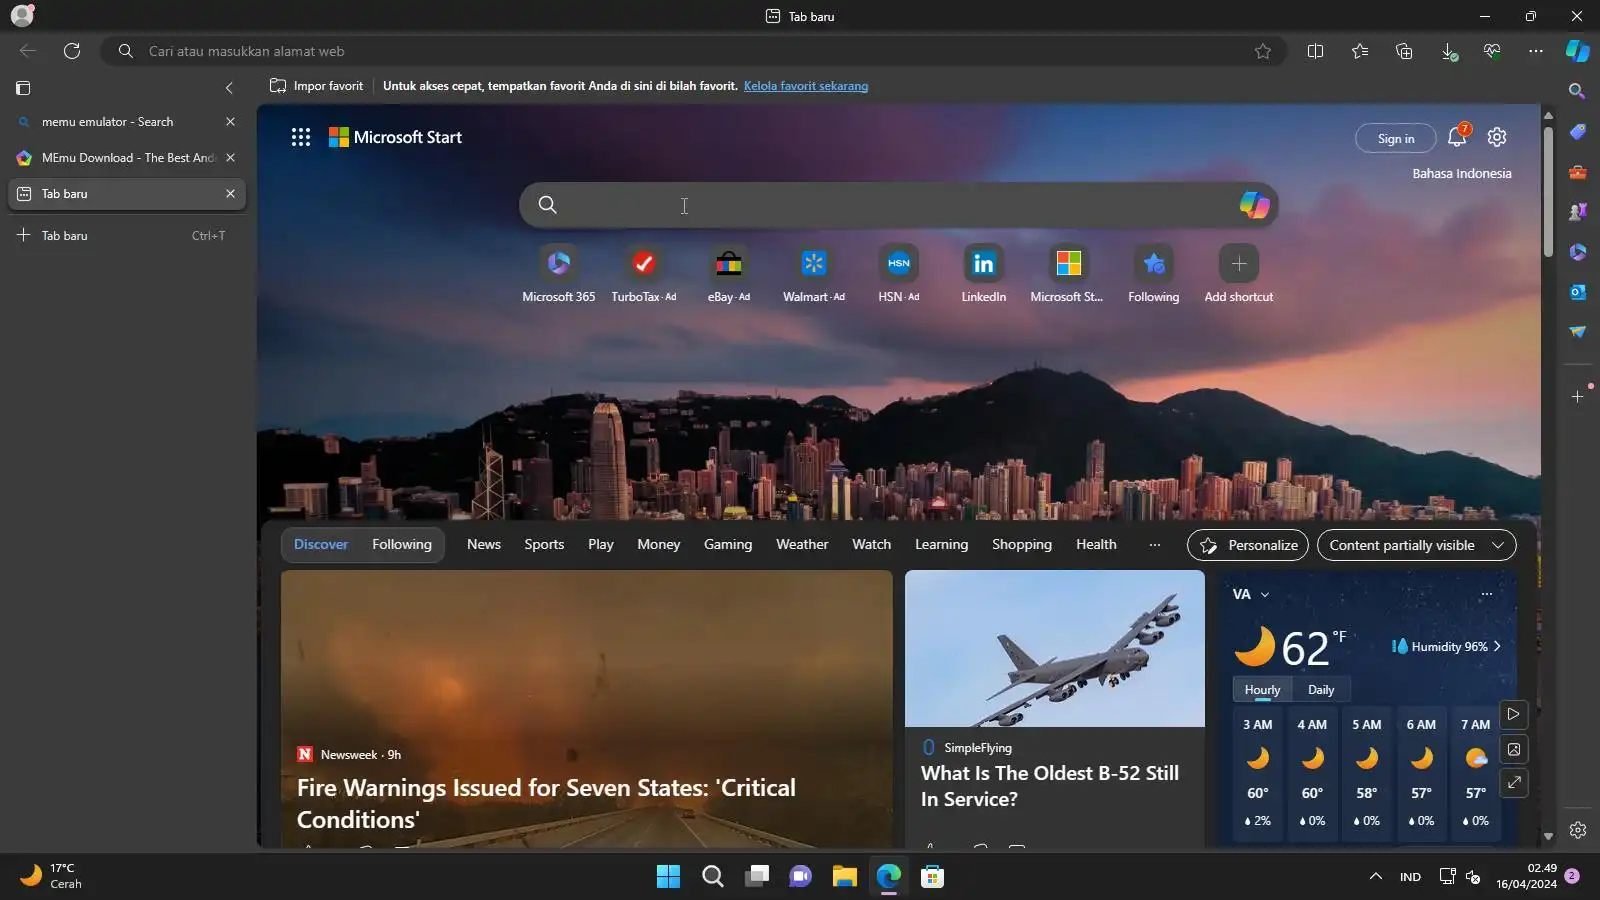Open the Edge profile avatar menu
The image size is (1600, 900).
click(22, 15)
